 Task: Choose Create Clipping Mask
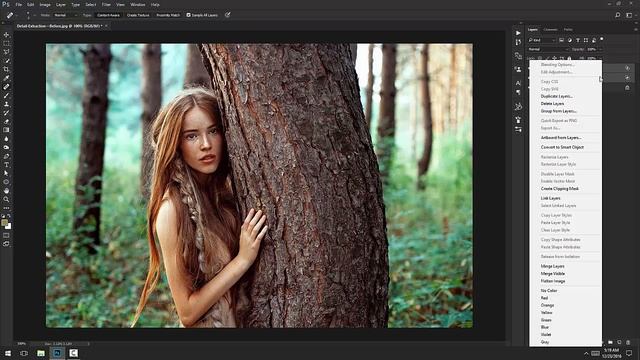(560, 189)
